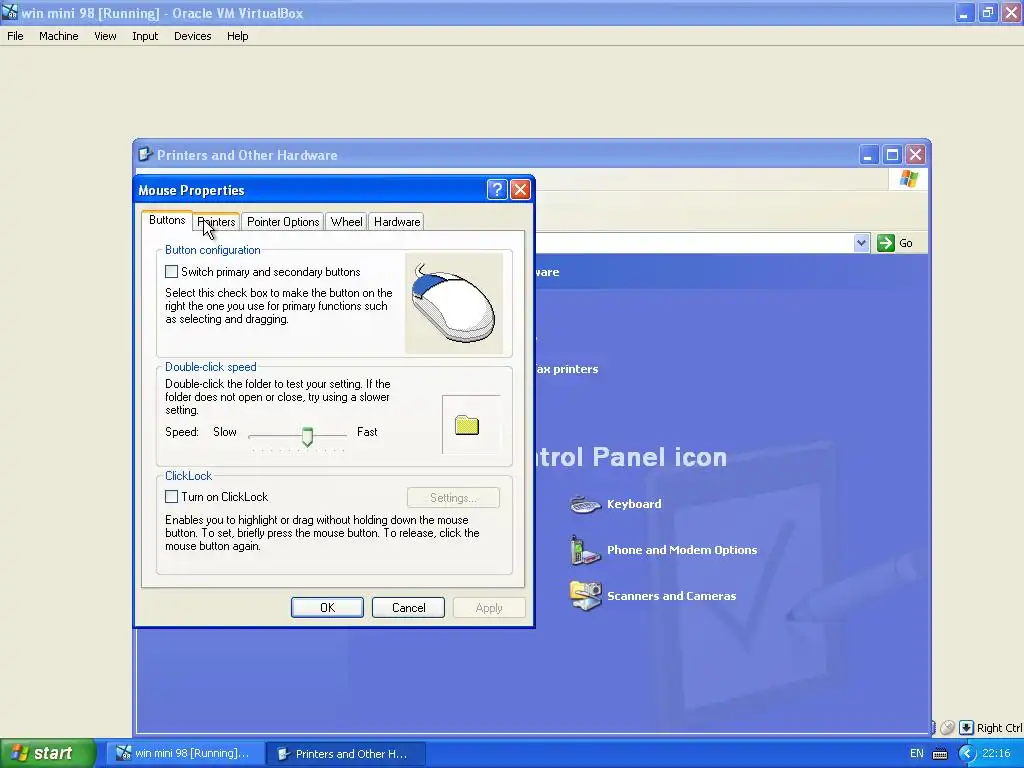Click the yellow test folder icon
The width and height of the screenshot is (1024, 768).
[467, 426]
